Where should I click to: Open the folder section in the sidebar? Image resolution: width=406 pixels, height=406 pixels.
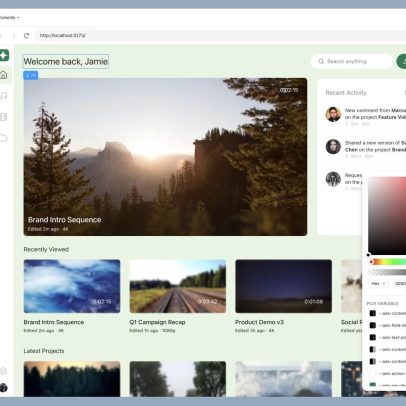tap(3, 138)
